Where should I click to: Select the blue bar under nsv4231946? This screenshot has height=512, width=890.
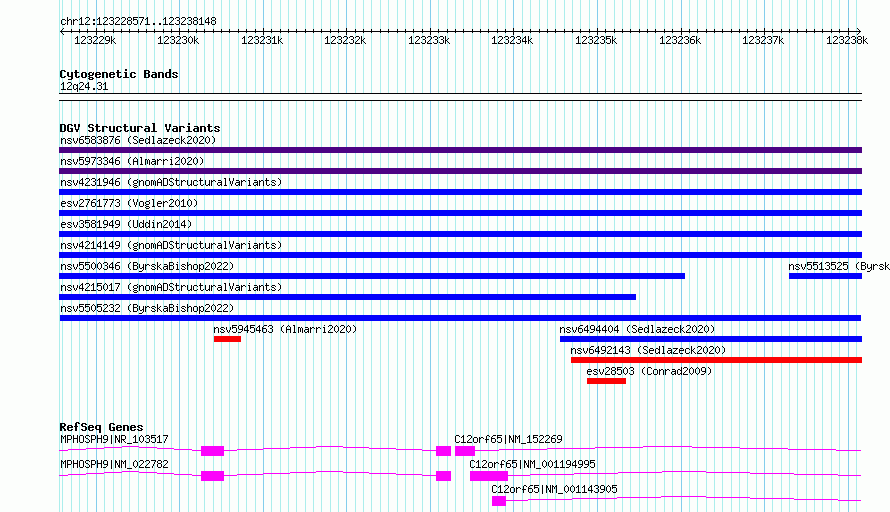pyautogui.click(x=460, y=192)
